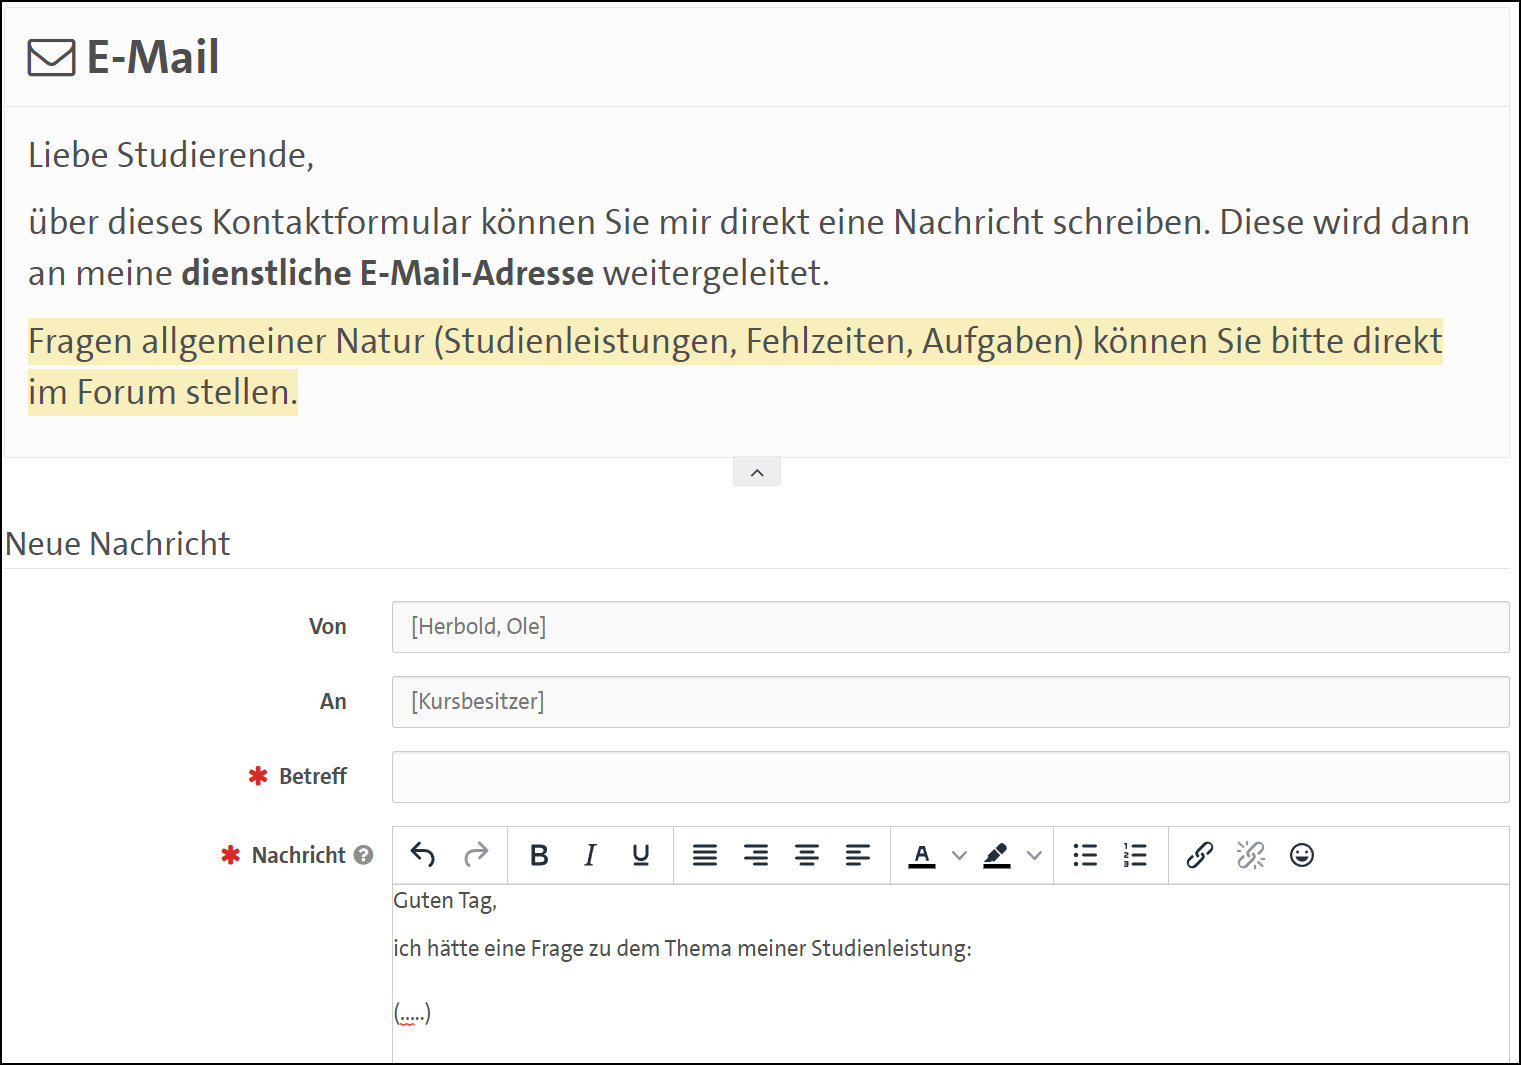Align the text to the right

(x=756, y=855)
